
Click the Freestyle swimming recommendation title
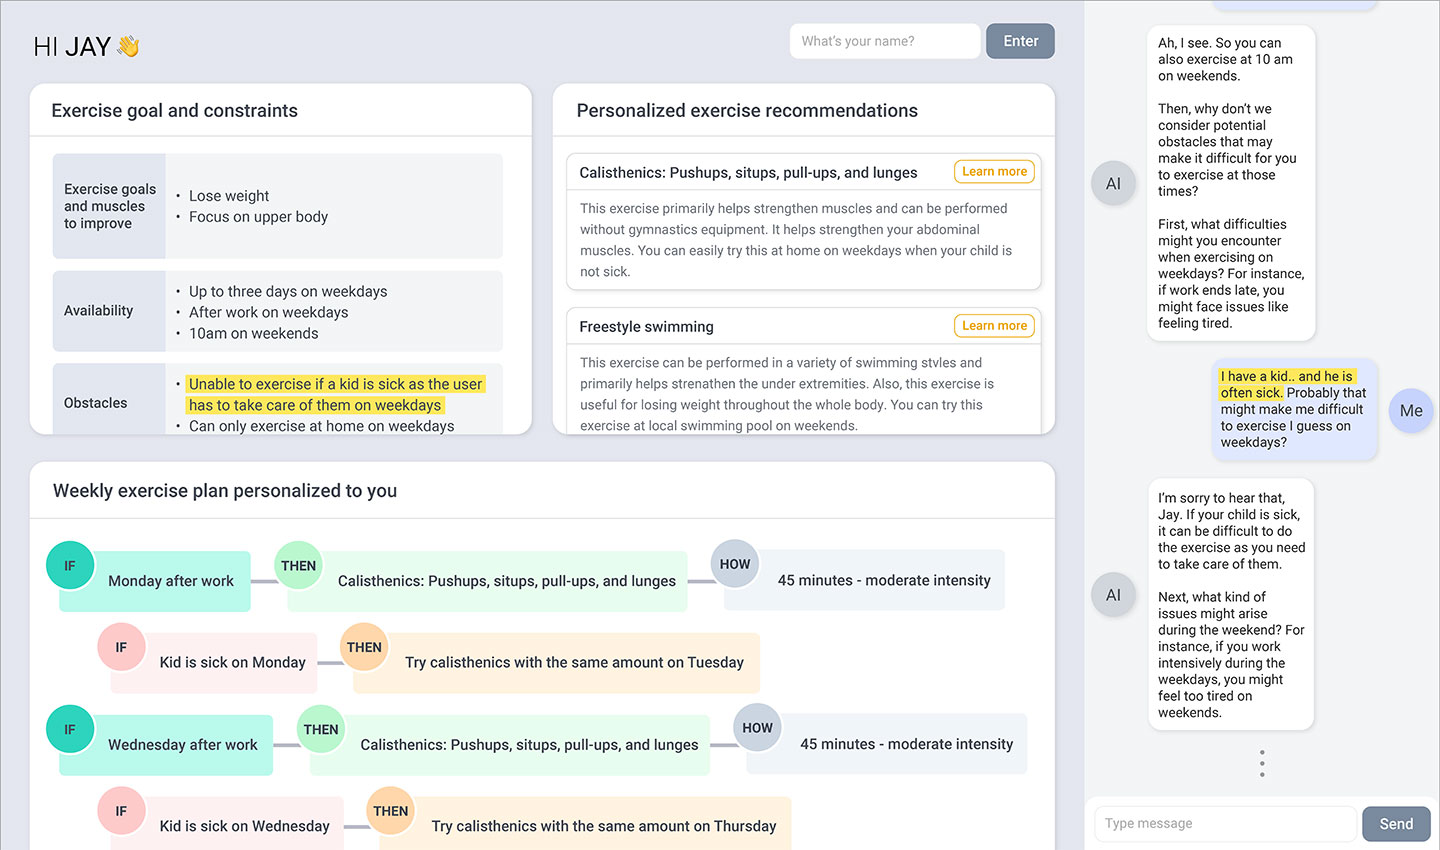(646, 327)
